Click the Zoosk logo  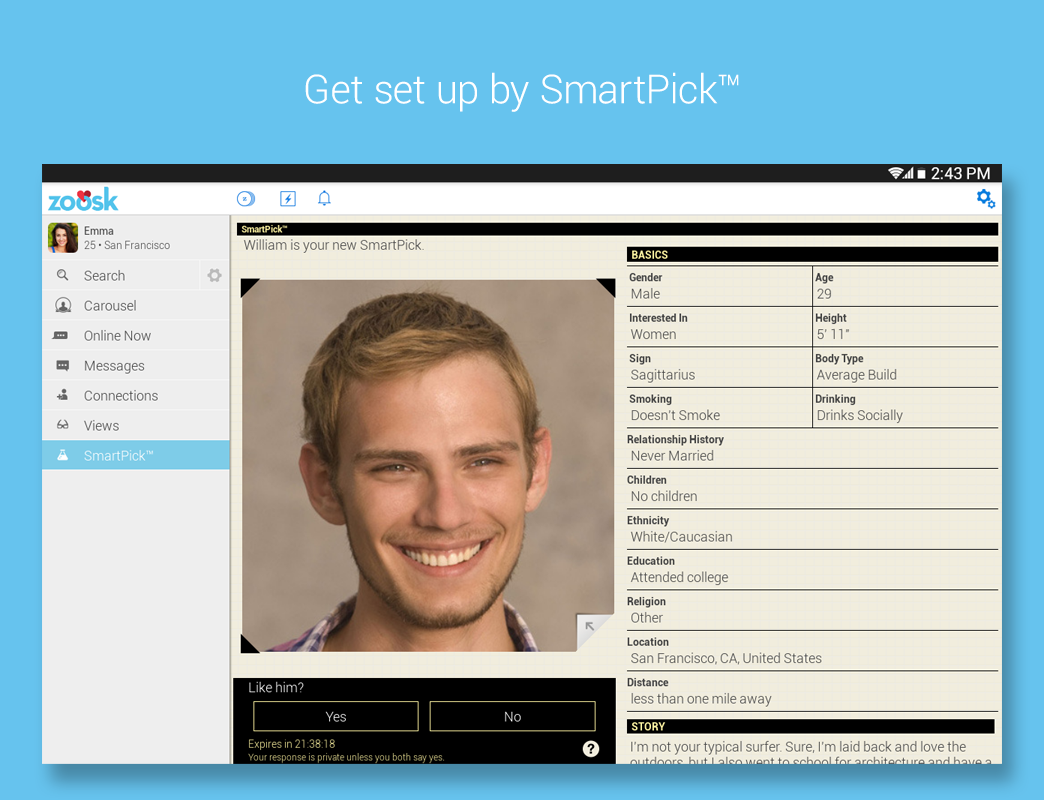(x=83, y=200)
